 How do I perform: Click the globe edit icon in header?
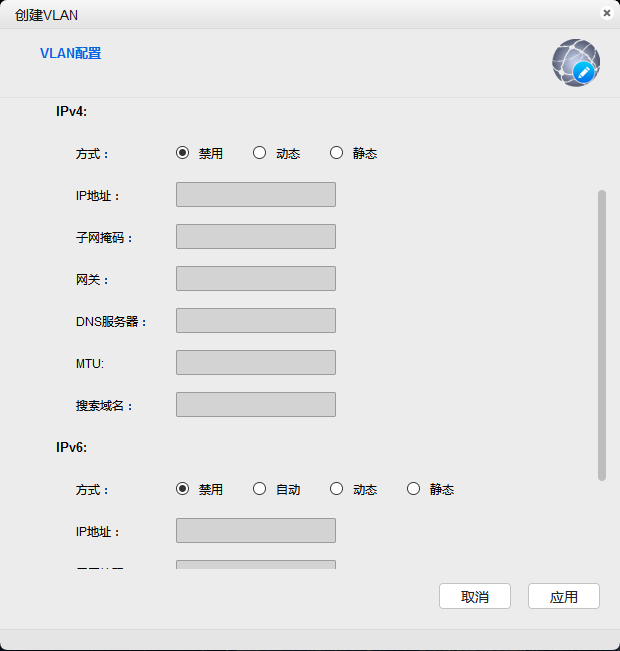pos(575,62)
